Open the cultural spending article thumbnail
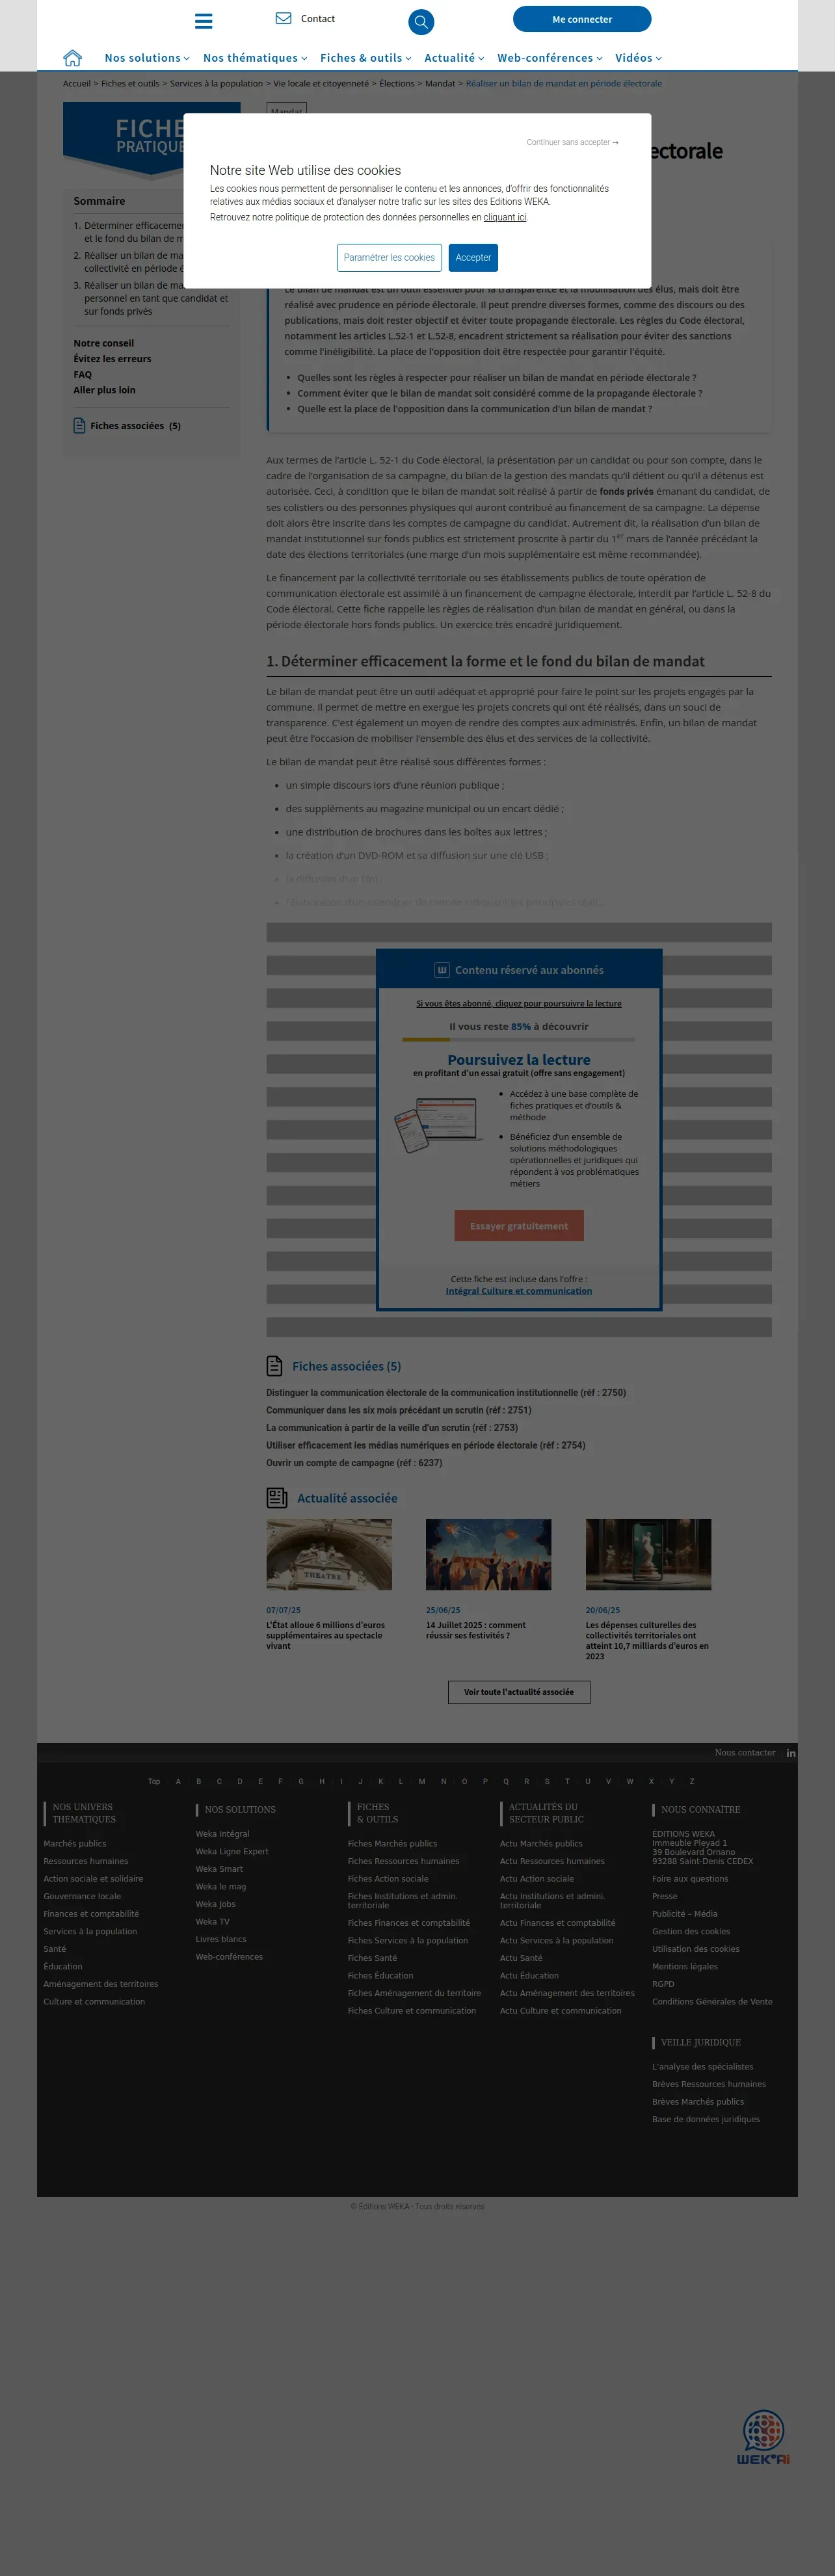This screenshot has height=2576, width=835. (x=648, y=1555)
